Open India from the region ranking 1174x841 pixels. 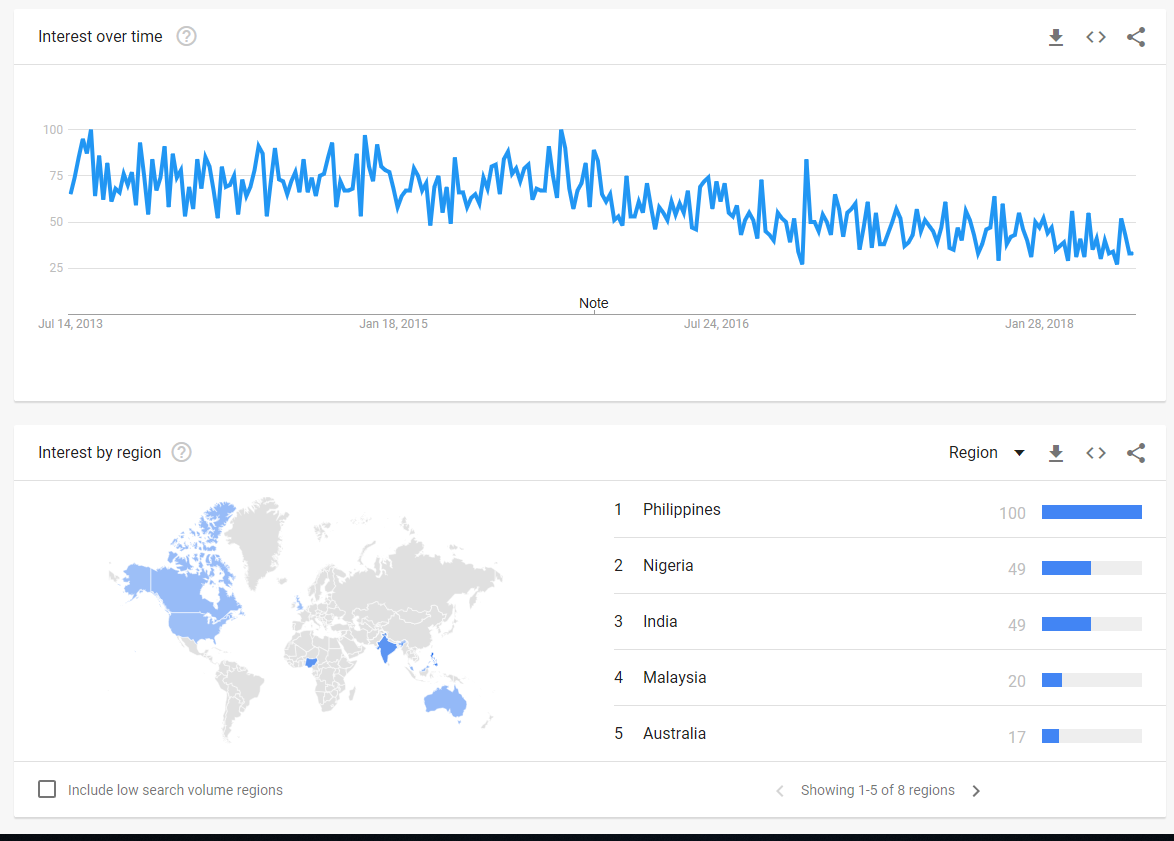pos(660,622)
